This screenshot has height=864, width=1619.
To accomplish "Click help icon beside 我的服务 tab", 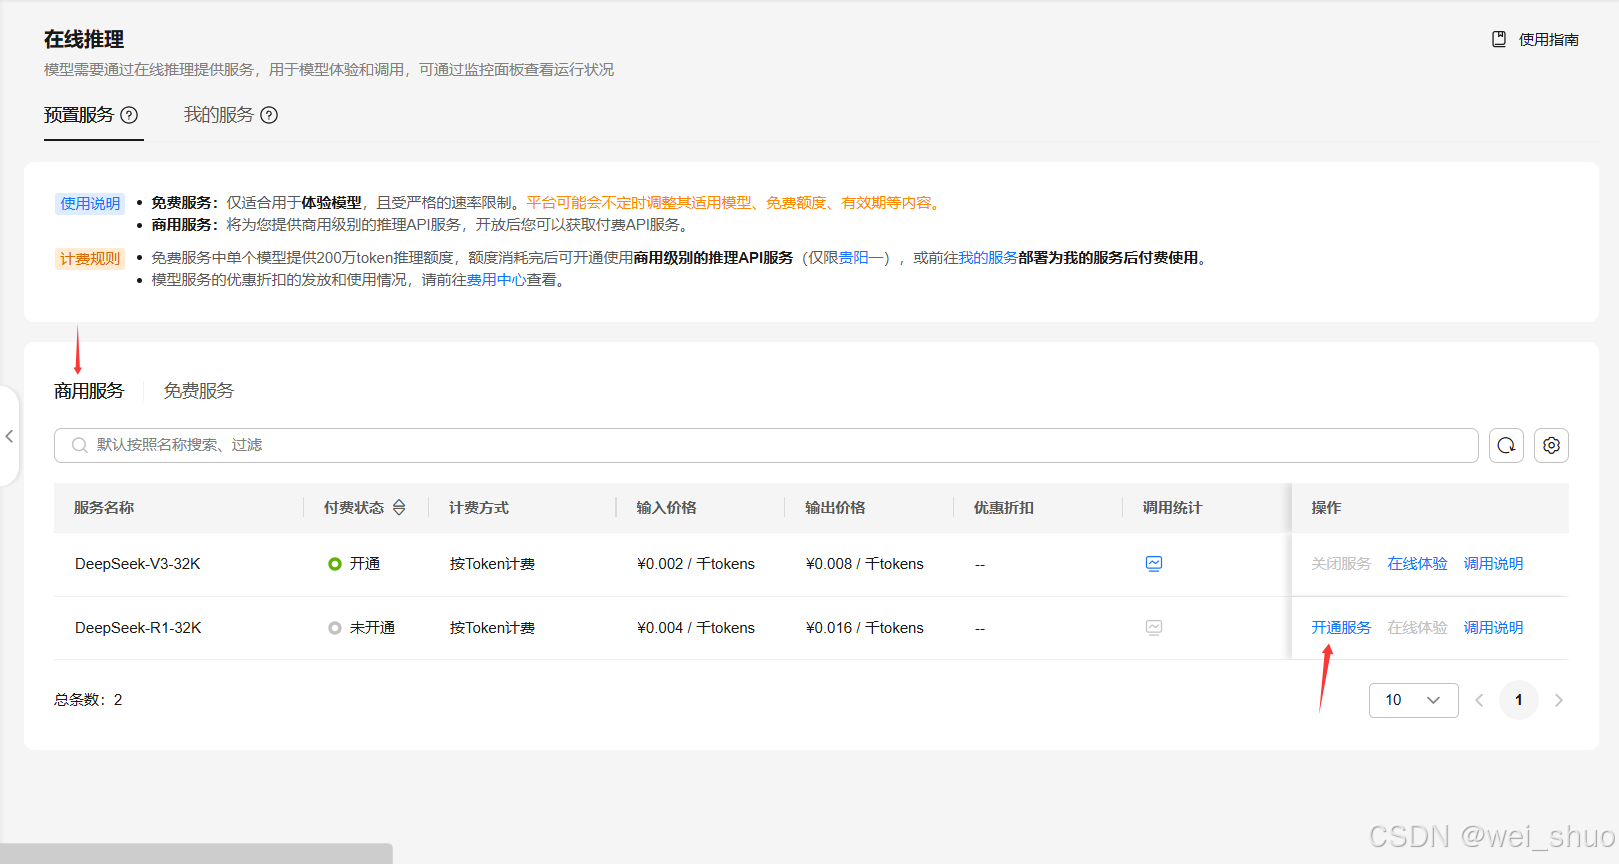I will tap(269, 115).
